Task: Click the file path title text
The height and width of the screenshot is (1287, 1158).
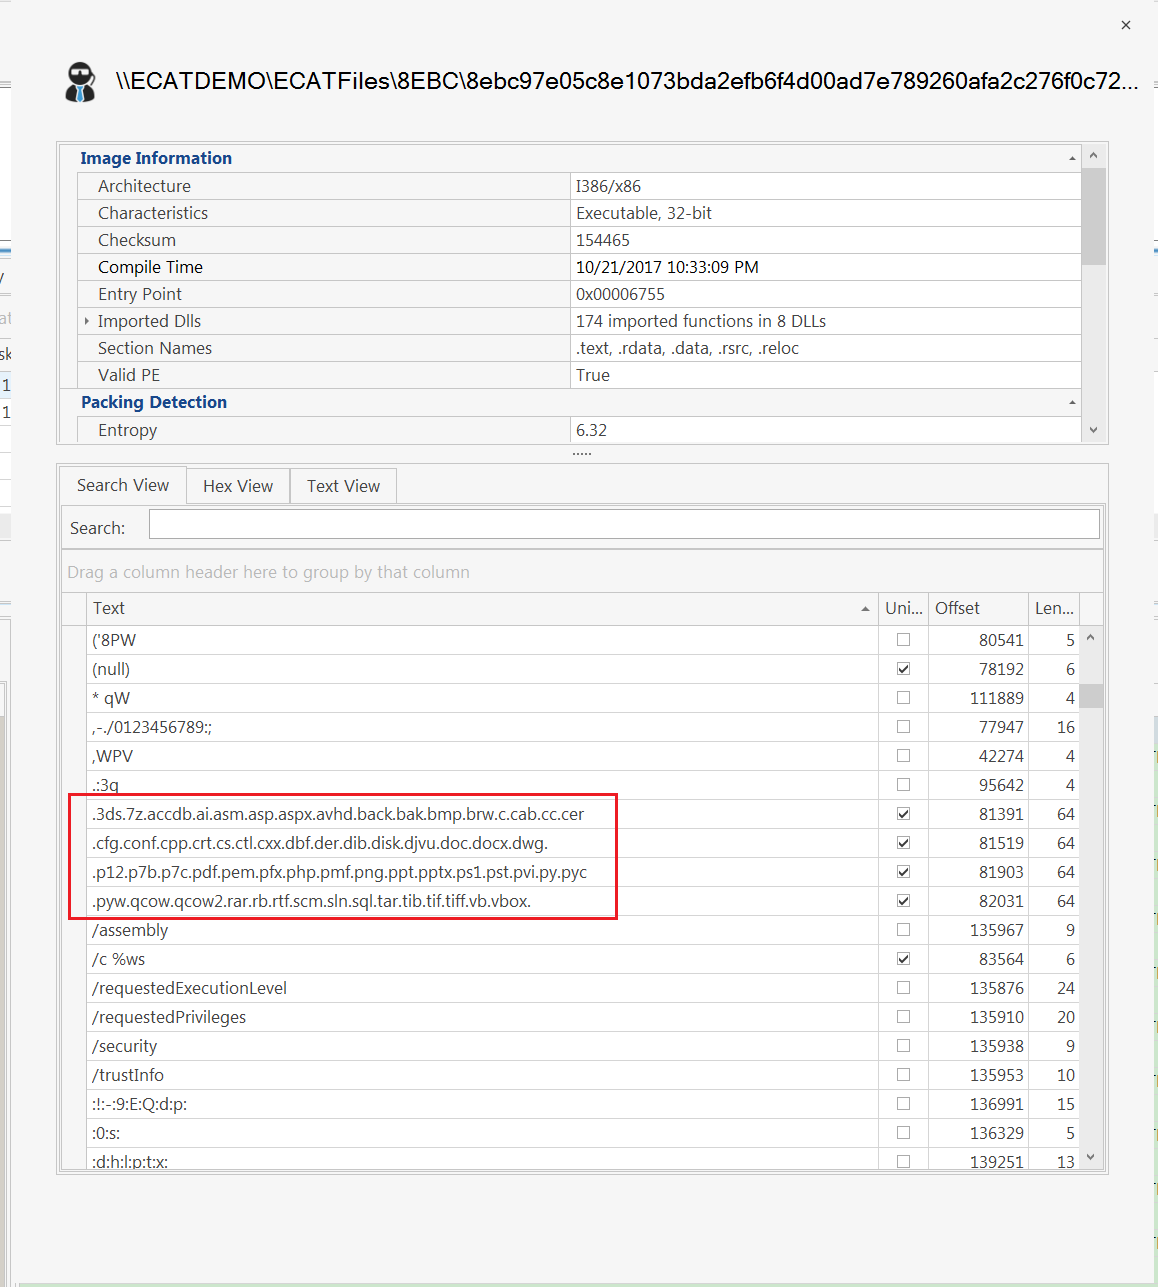Action: click(x=627, y=81)
